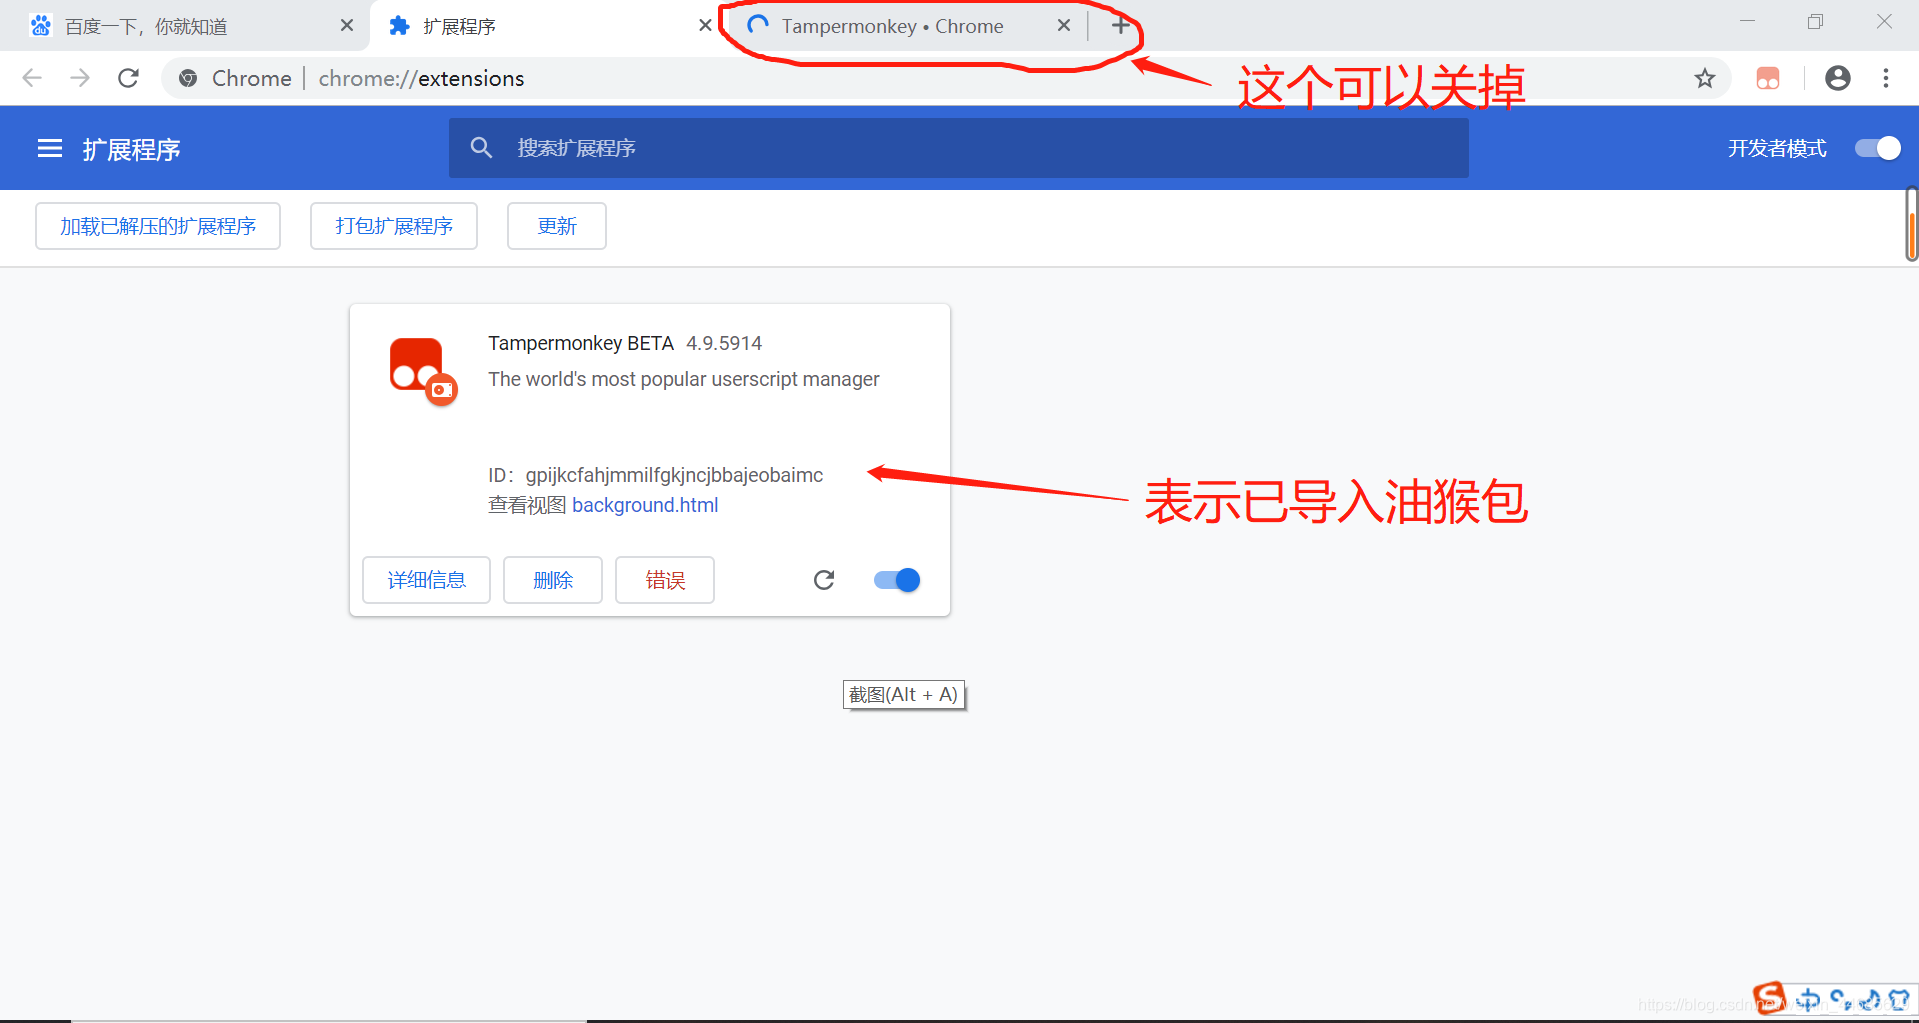This screenshot has width=1919, height=1023.
Task: Close the Baidu tab
Action: coord(347,25)
